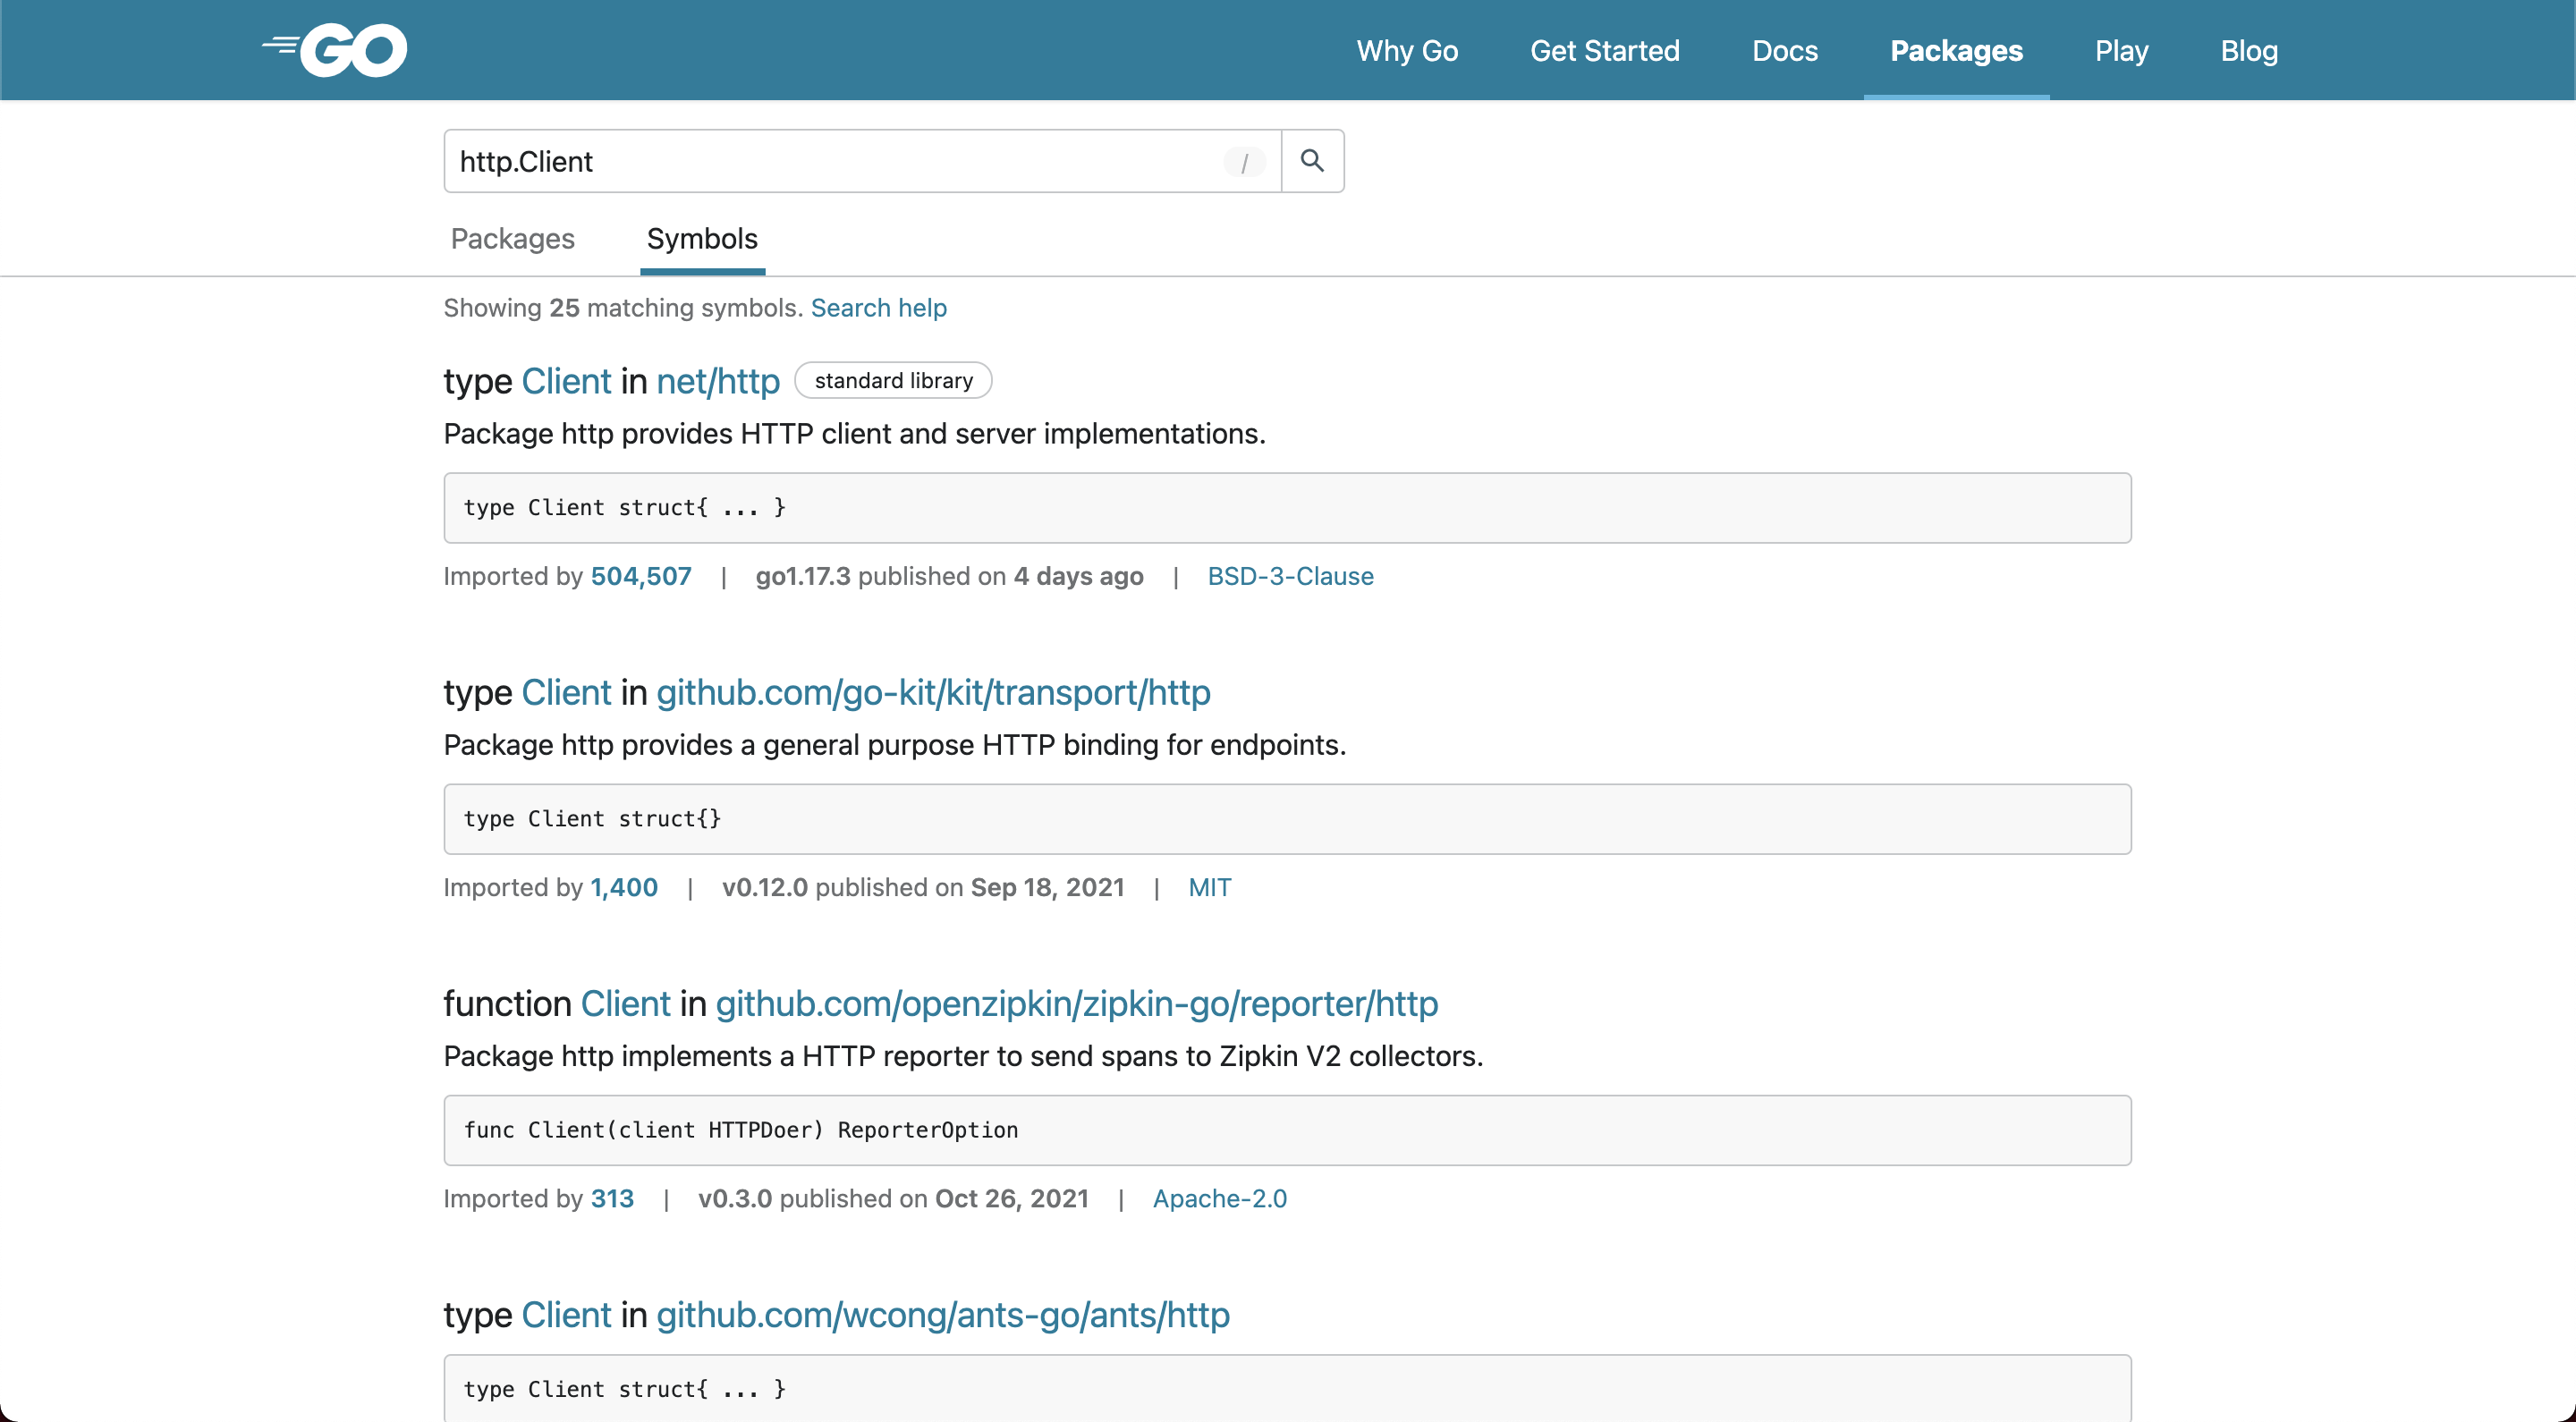The width and height of the screenshot is (2576, 1422).
Task: Open github.com/openzipkin/zipkin-go/reporter/http package link
Action: 1076,1003
